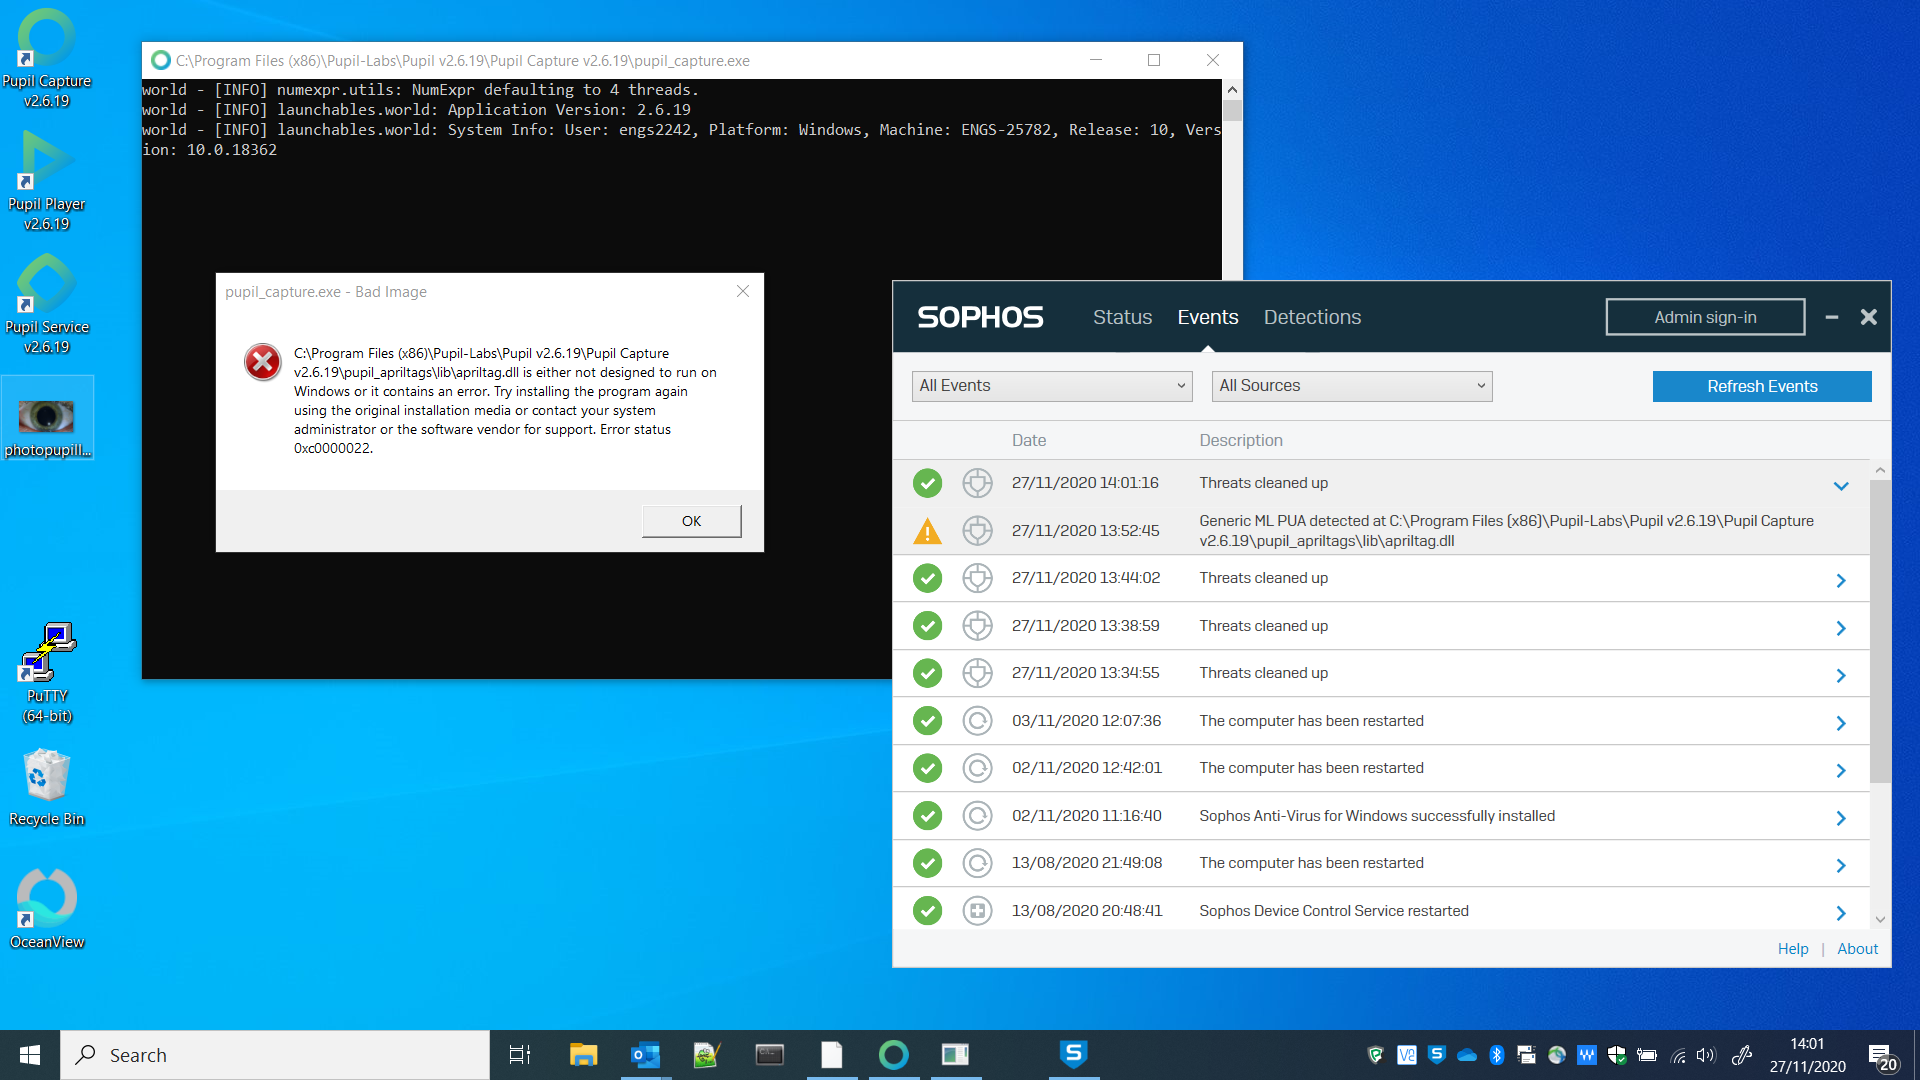Expand the Sophos Anti-Virus installed event
The image size is (1920, 1080).
pyautogui.click(x=1841, y=818)
